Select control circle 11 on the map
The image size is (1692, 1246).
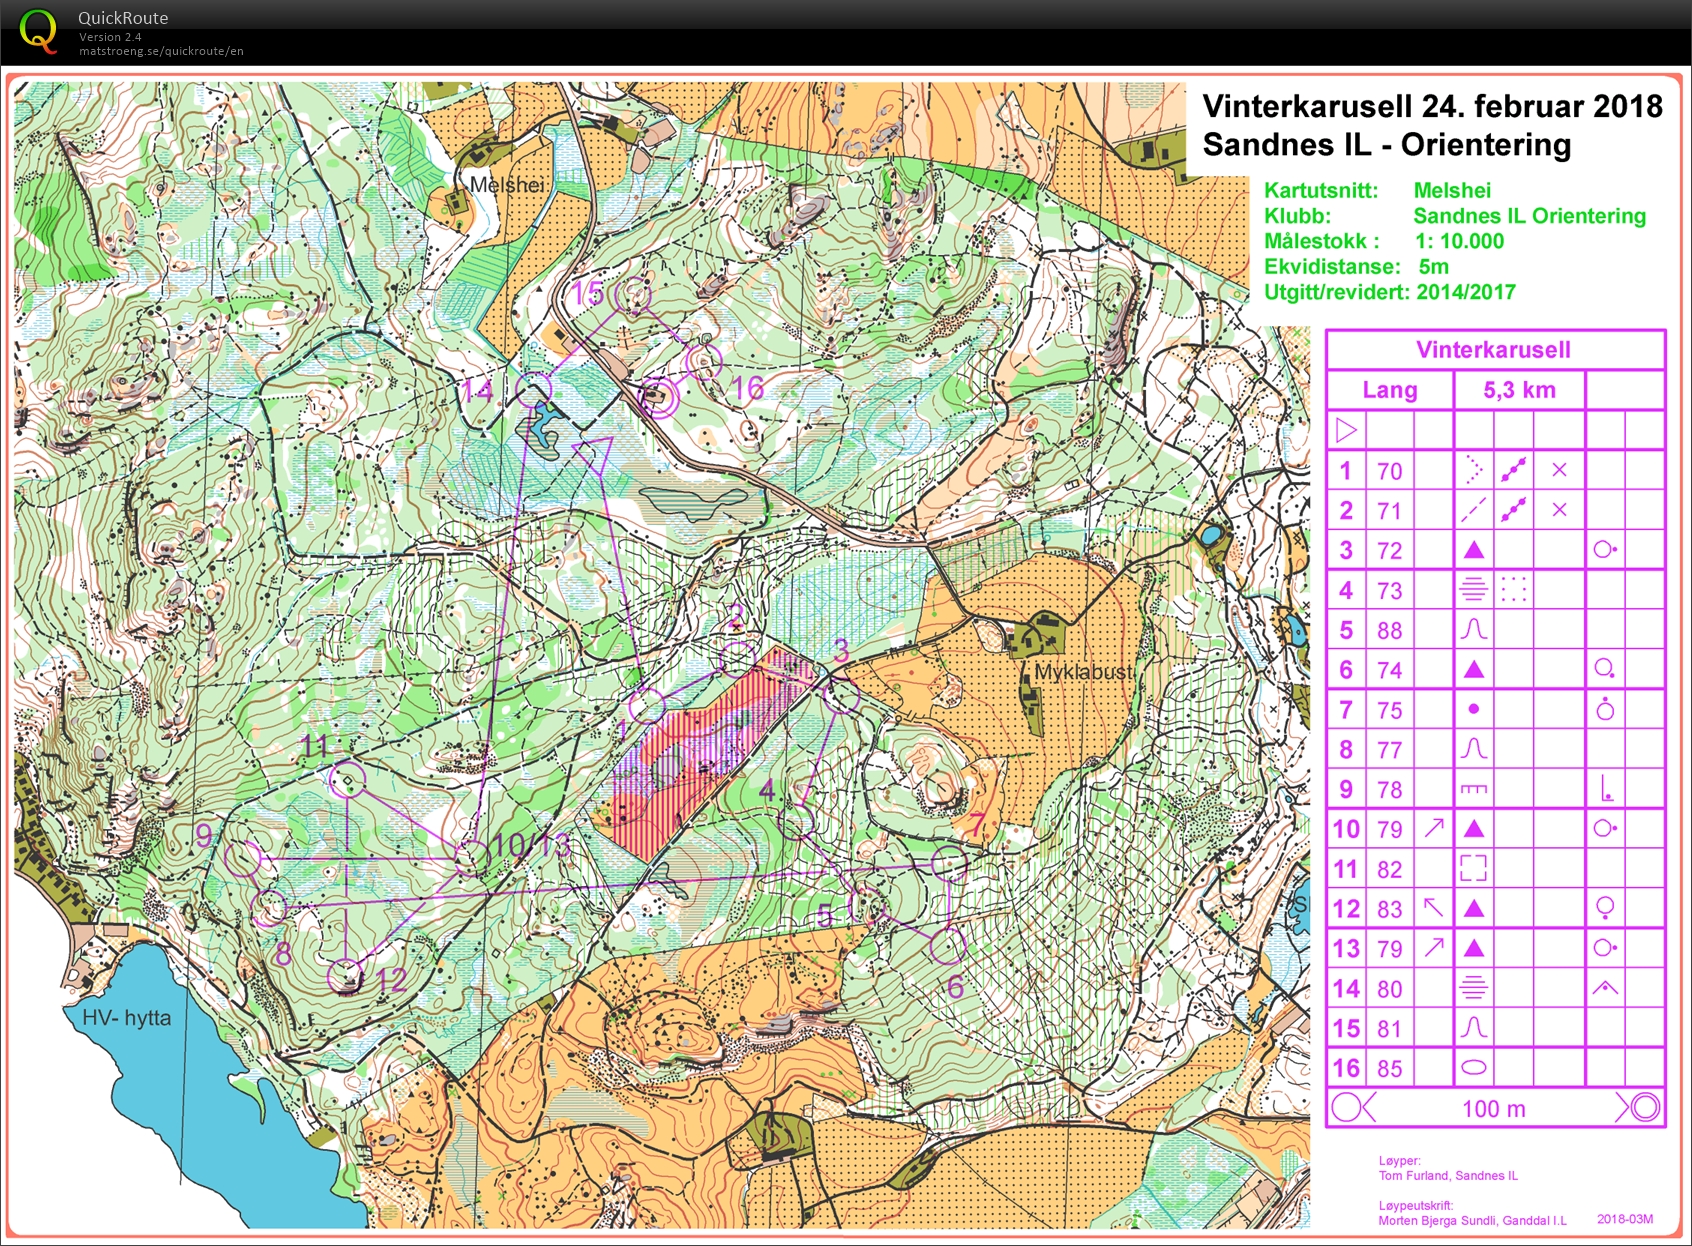[x=347, y=780]
